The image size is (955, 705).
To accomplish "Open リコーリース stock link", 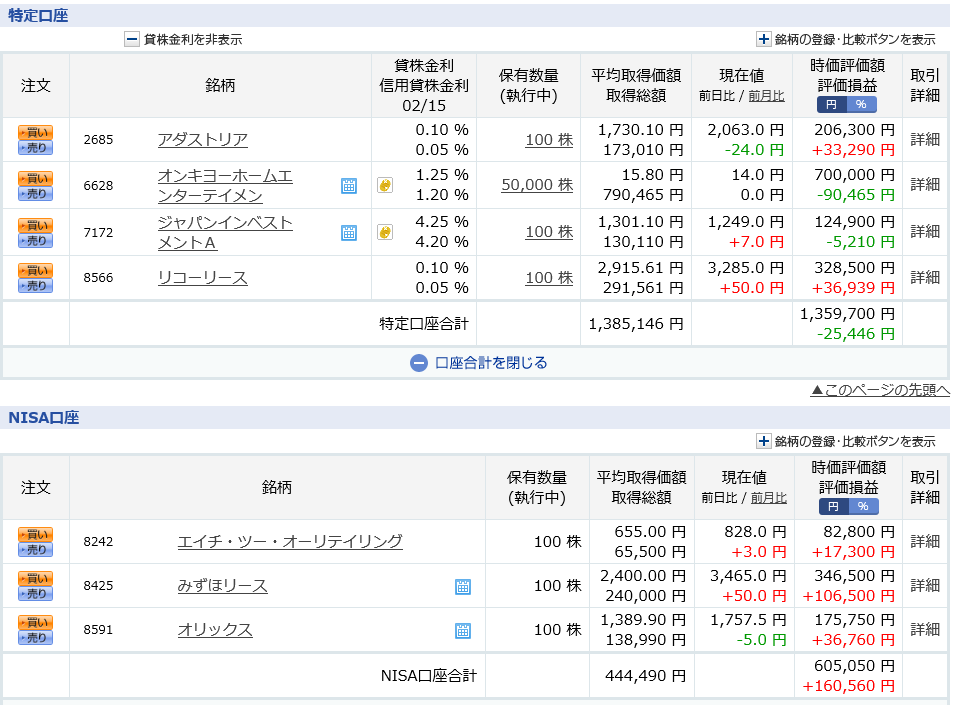I will tap(203, 278).
